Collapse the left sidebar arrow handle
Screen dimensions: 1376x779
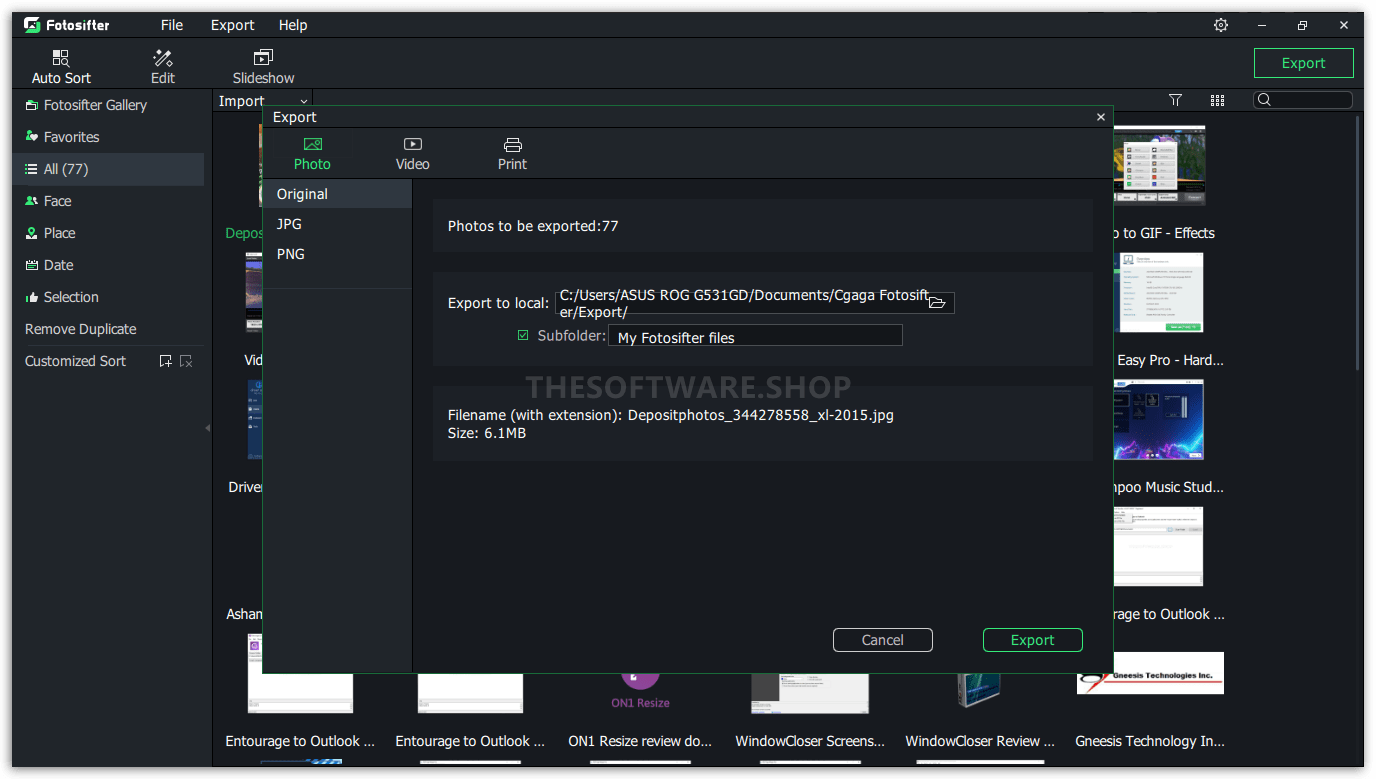point(208,428)
